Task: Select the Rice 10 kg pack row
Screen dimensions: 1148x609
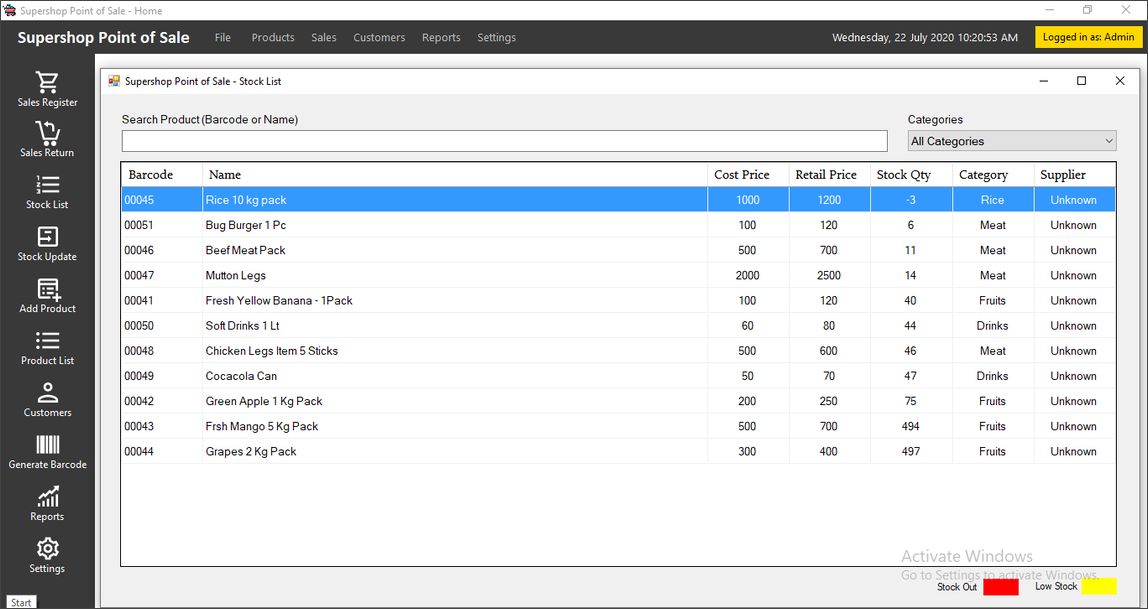Action: pyautogui.click(x=619, y=200)
